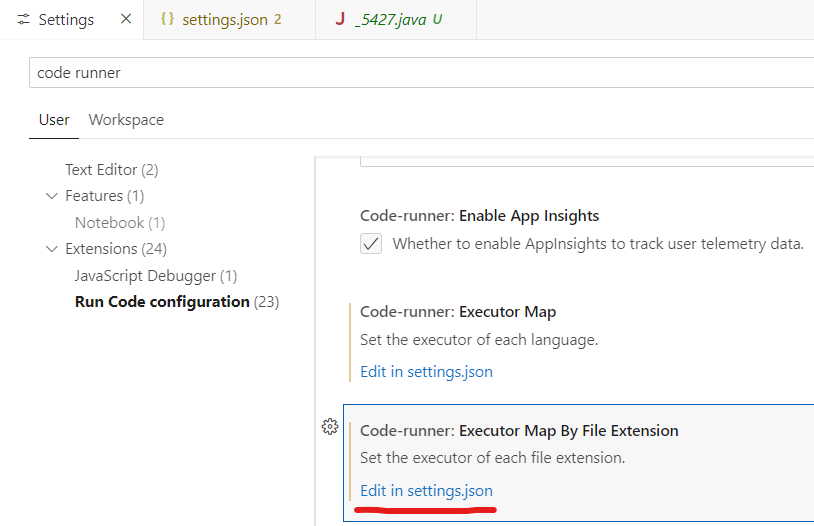Click the settings sliders icon on Settings tab
The height and width of the screenshot is (526, 814).
coord(23,20)
